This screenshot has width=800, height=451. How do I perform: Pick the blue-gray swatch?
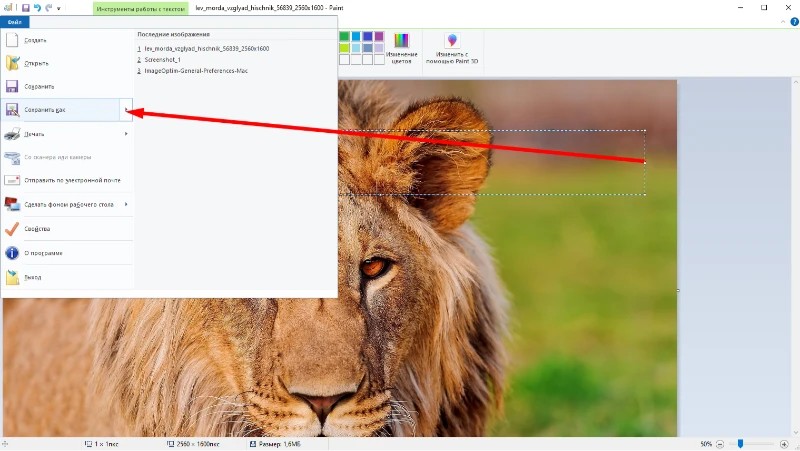click(x=367, y=48)
